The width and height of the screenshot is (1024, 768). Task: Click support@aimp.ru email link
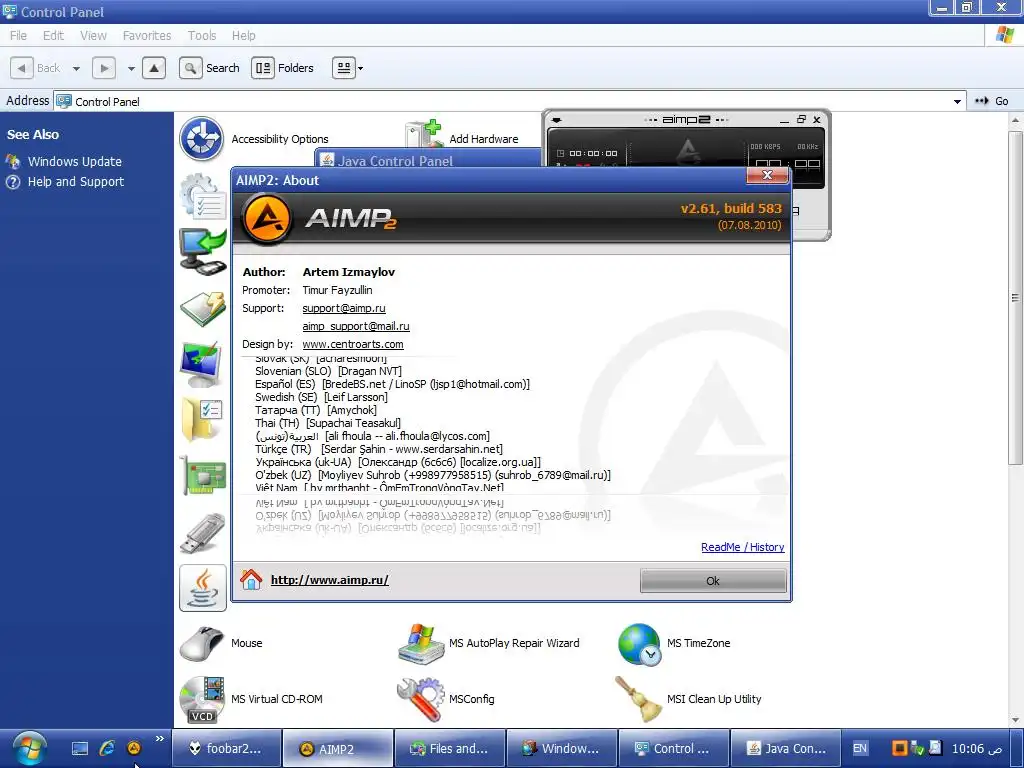point(344,308)
